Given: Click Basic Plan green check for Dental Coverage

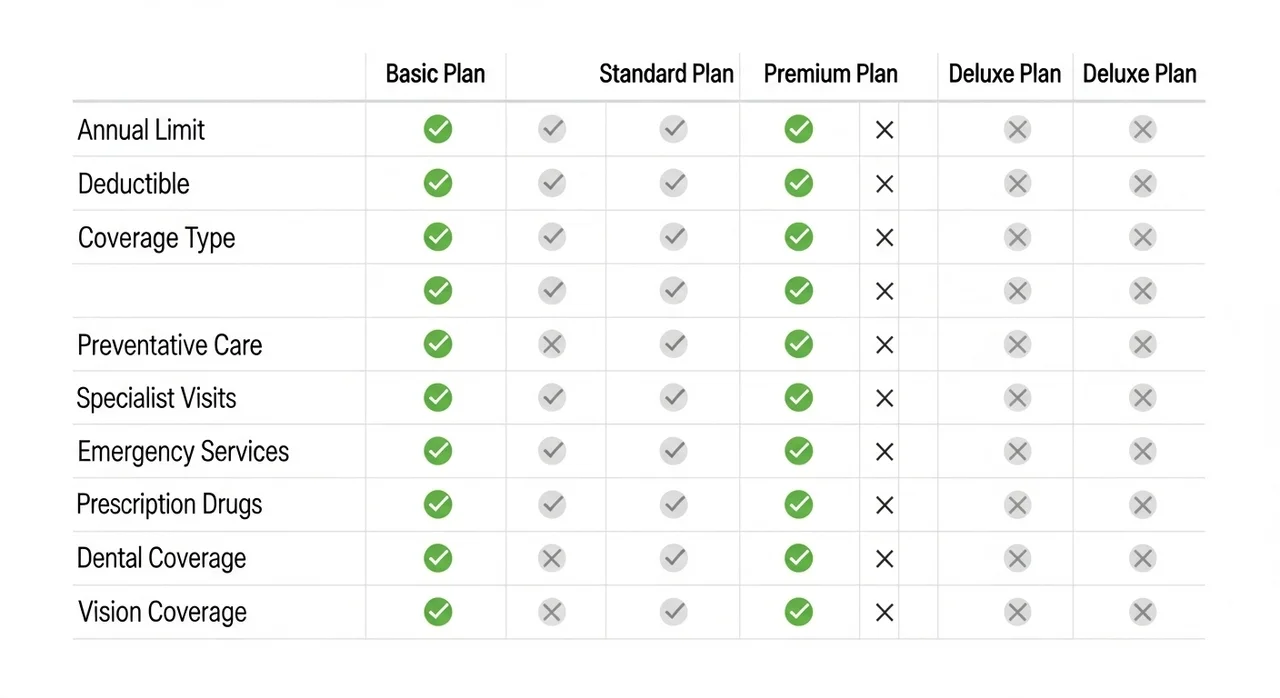Looking at the screenshot, I should point(437,558).
